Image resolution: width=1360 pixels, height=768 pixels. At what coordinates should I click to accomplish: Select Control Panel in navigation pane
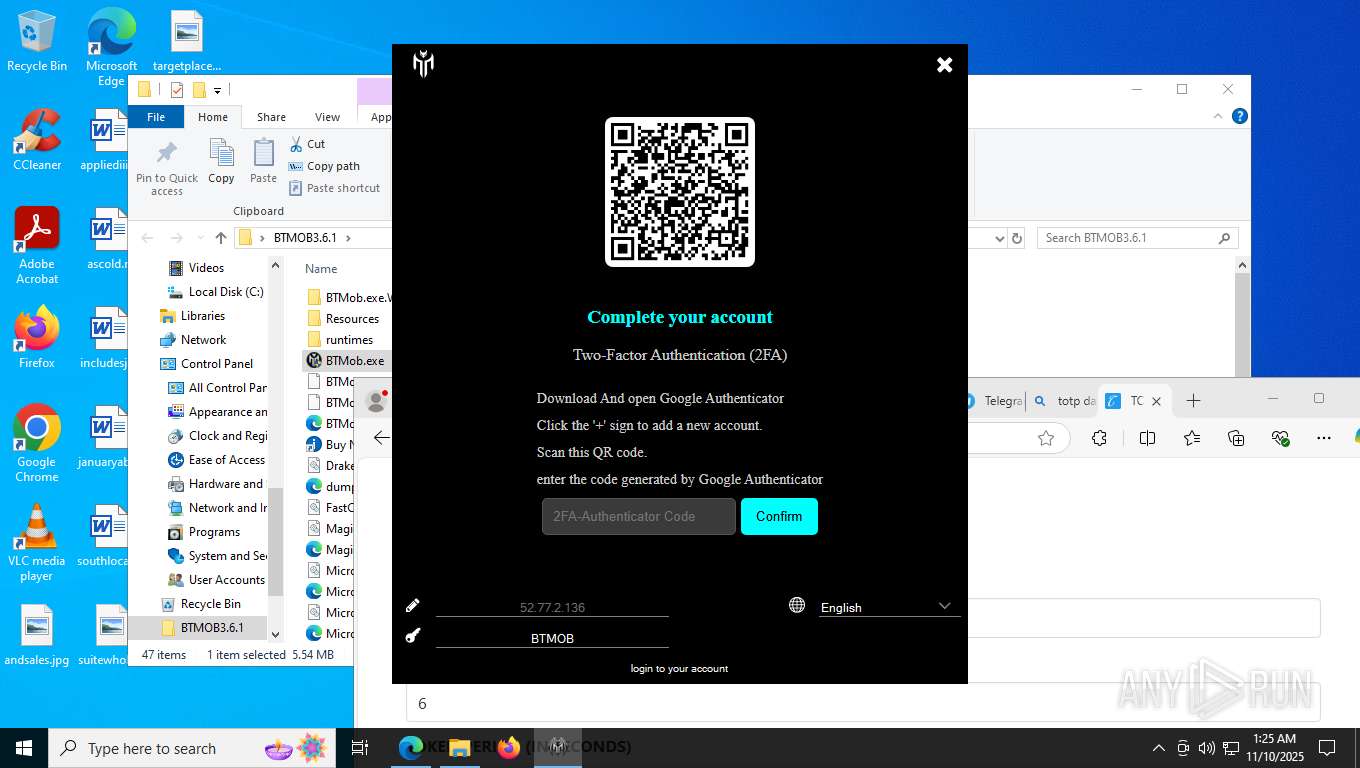click(x=216, y=364)
